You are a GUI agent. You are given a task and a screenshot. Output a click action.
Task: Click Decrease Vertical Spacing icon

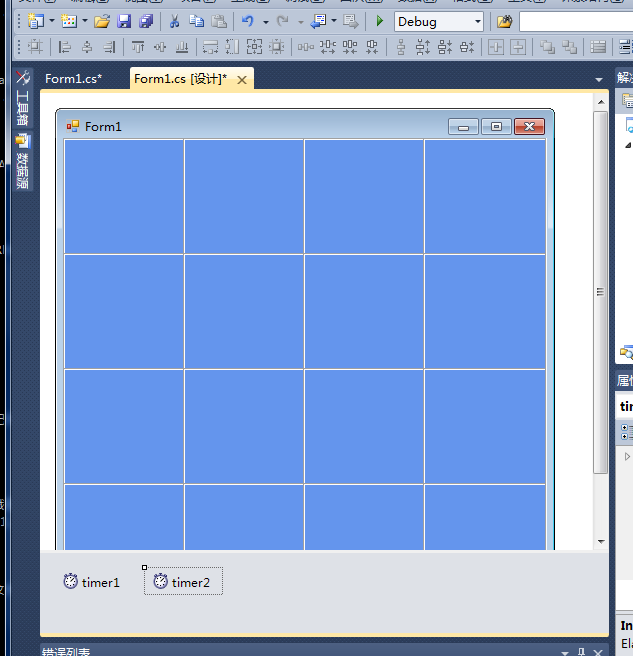pos(445,47)
